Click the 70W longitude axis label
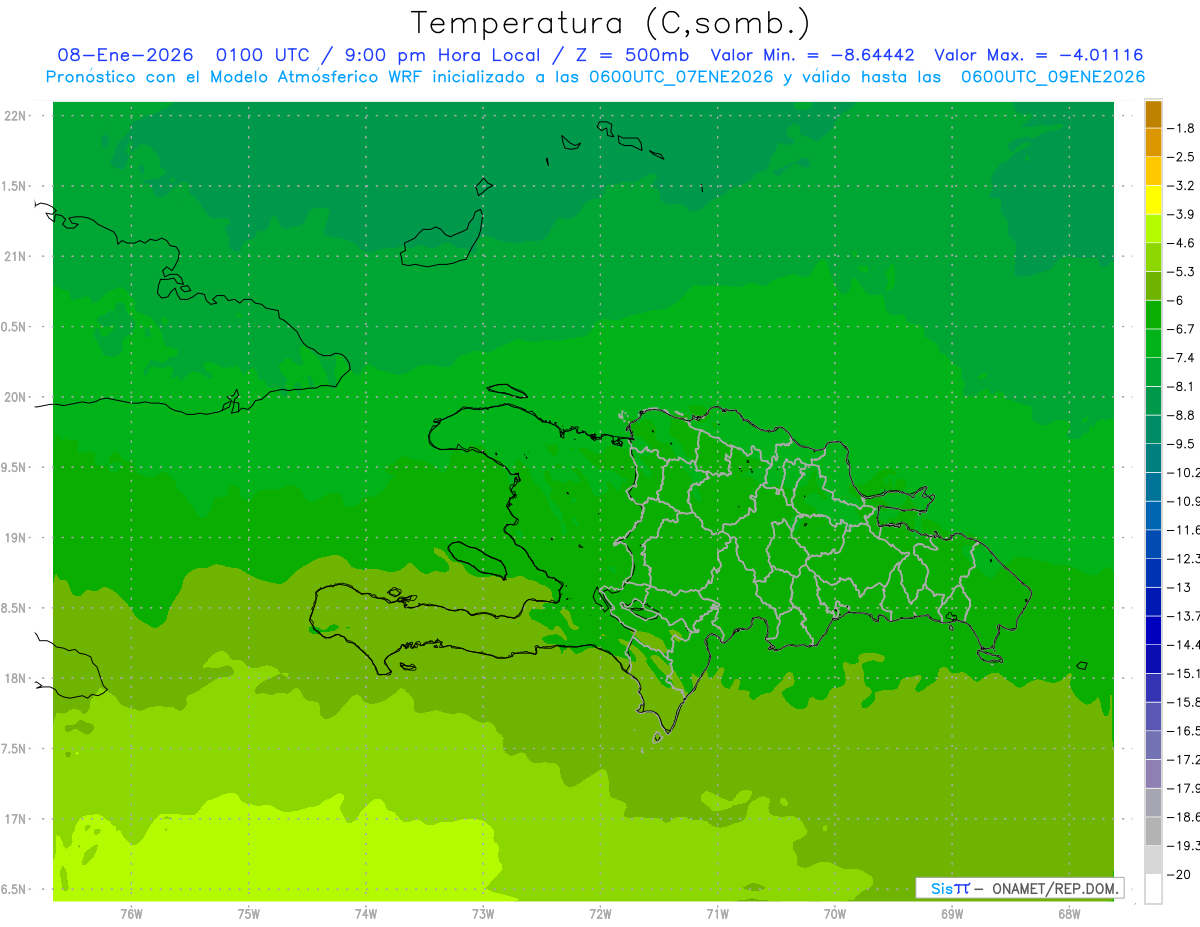The image size is (1200, 927). pos(835,914)
